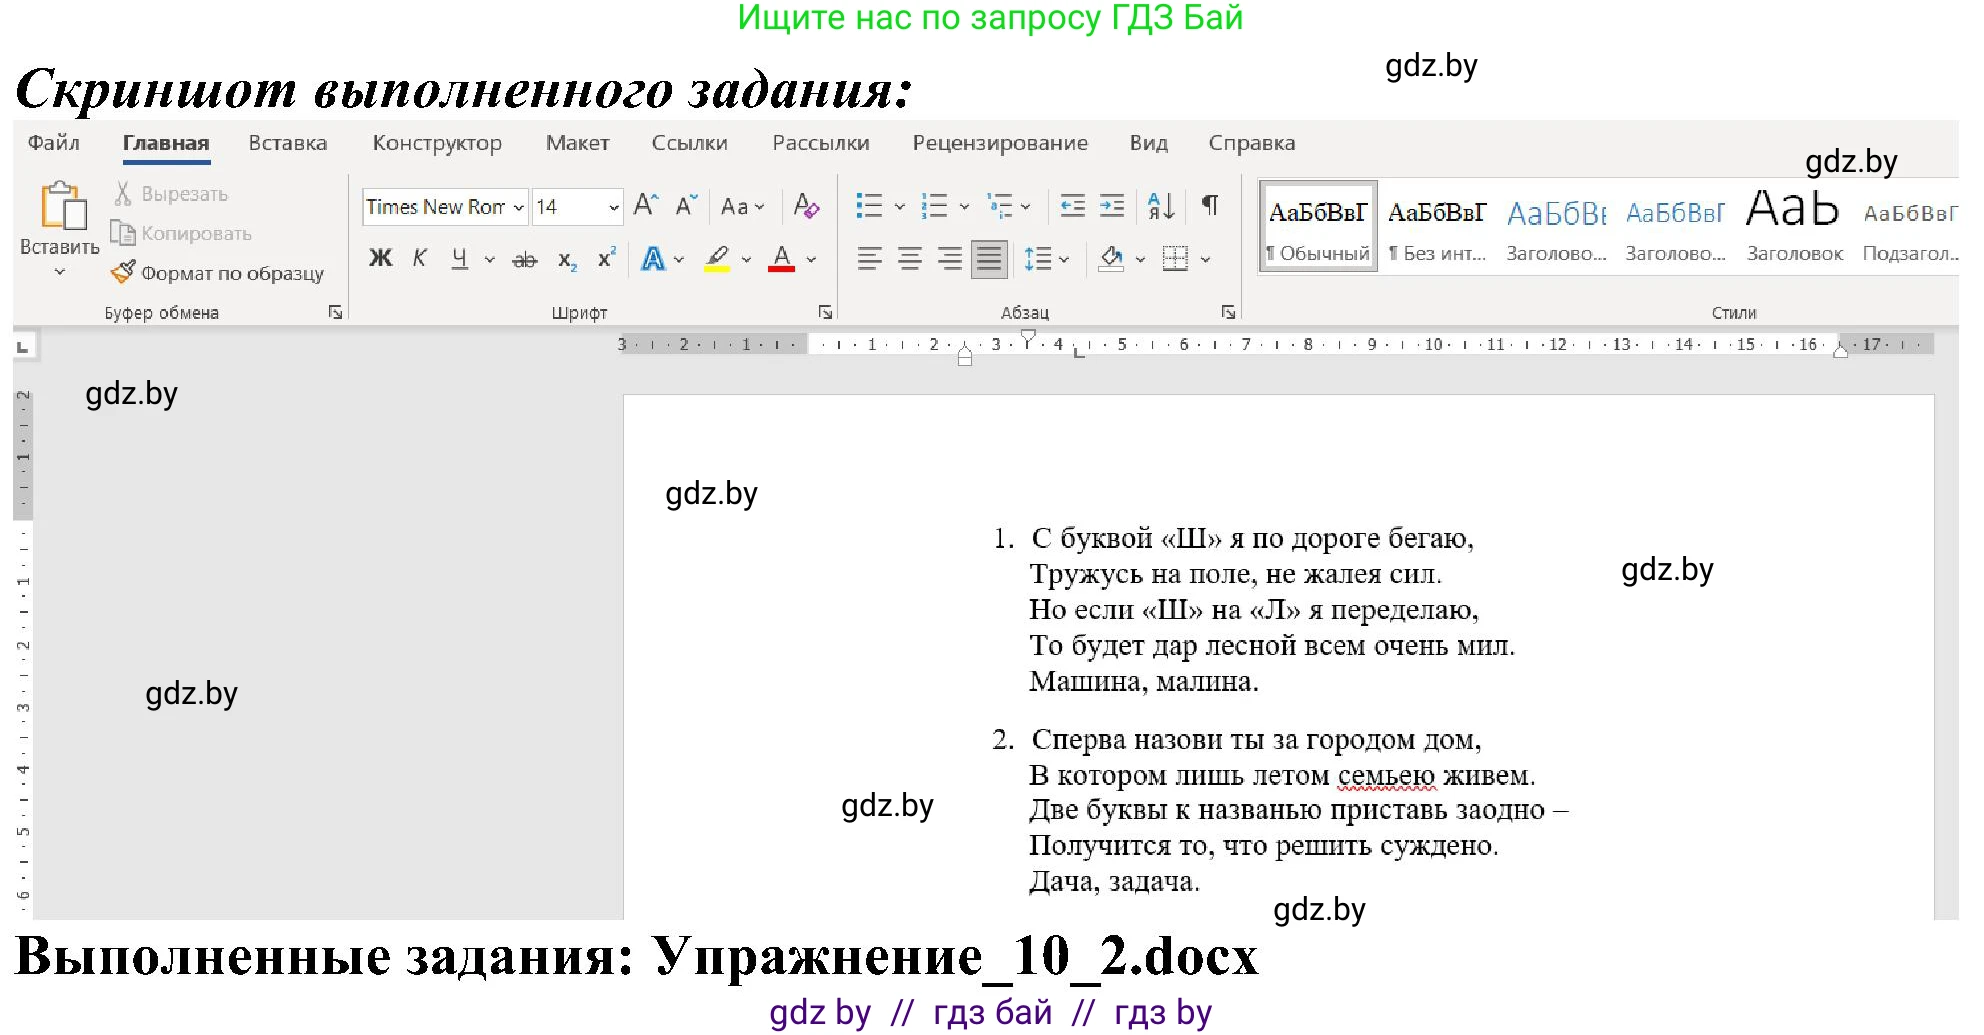Open the Шрифт dialog launcher

click(827, 311)
